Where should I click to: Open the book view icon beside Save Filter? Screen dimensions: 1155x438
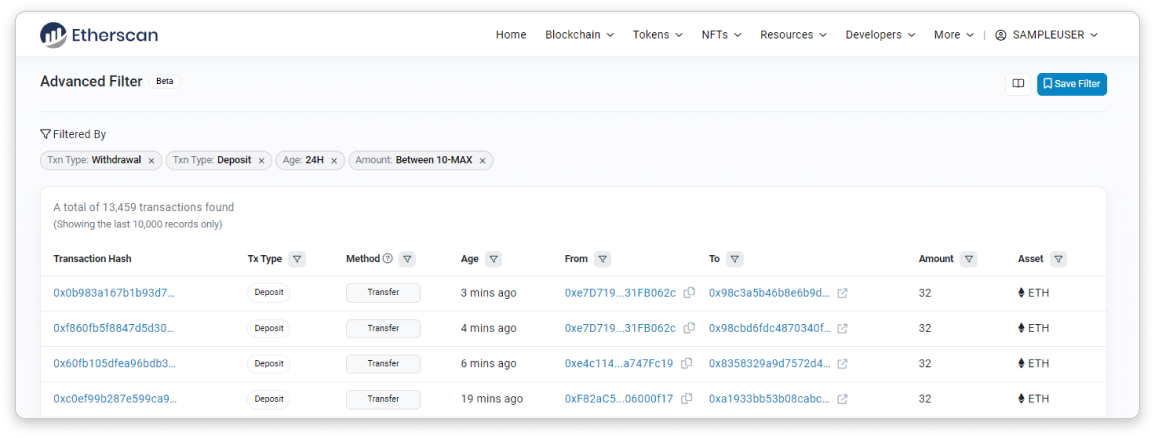[1018, 84]
